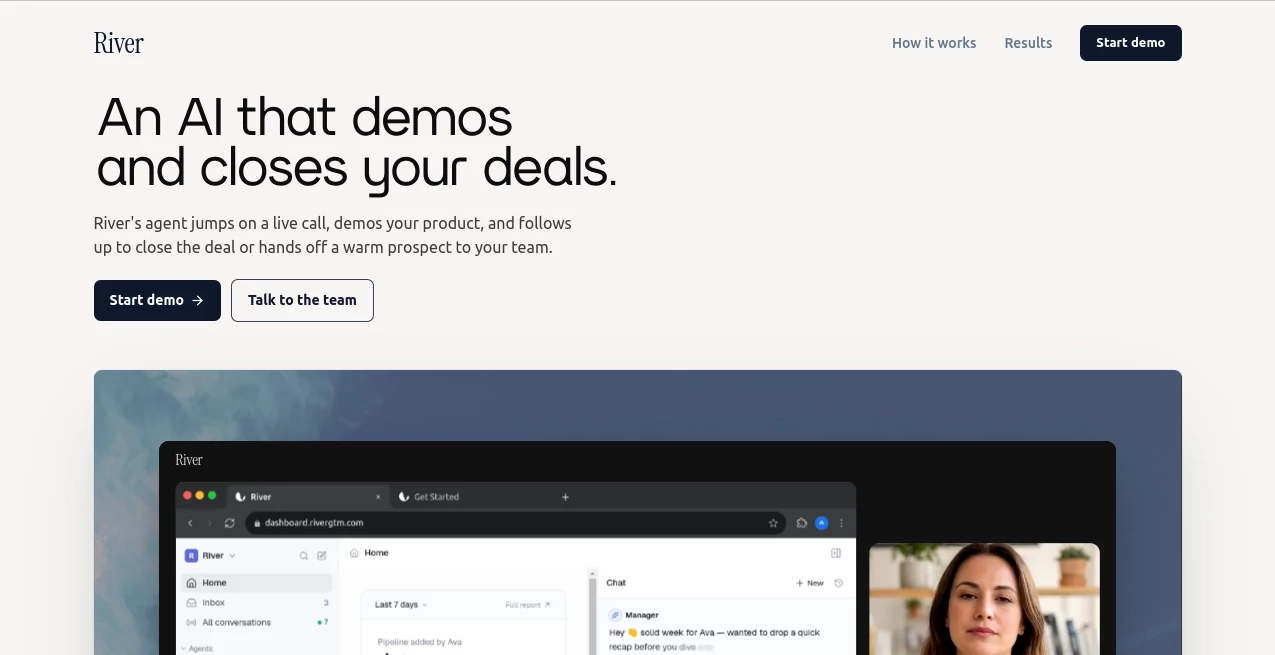Switch to the River browser tab in the demo
1275x655 pixels.
308,496
